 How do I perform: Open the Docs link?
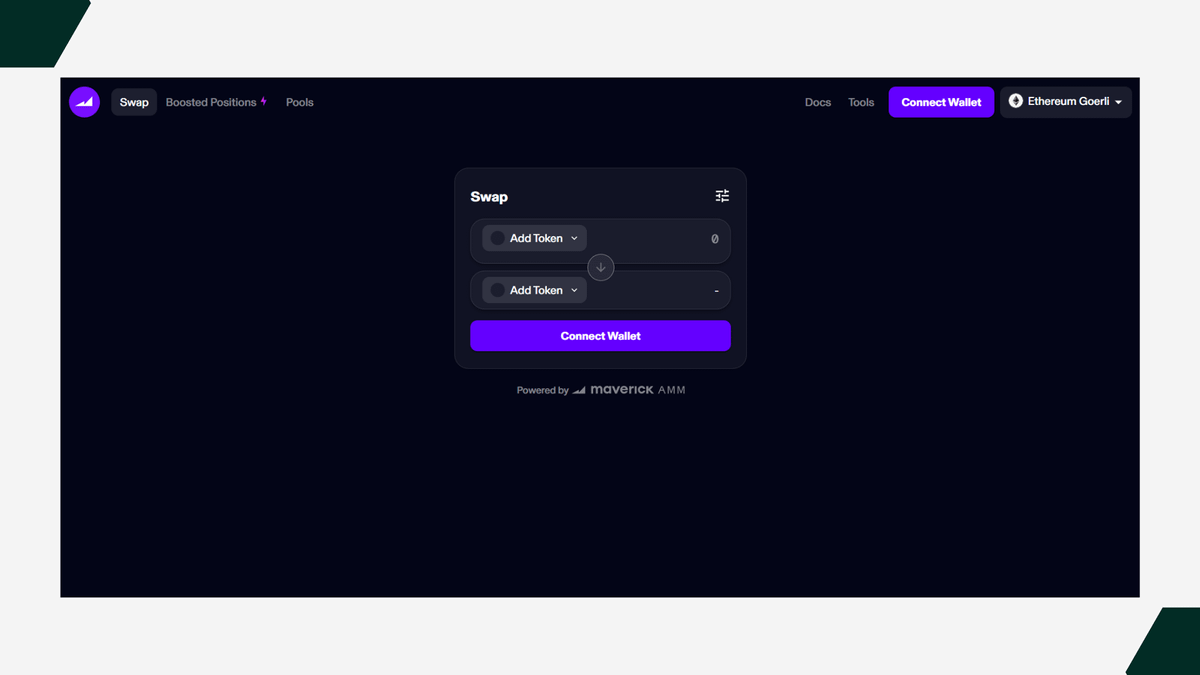818,102
